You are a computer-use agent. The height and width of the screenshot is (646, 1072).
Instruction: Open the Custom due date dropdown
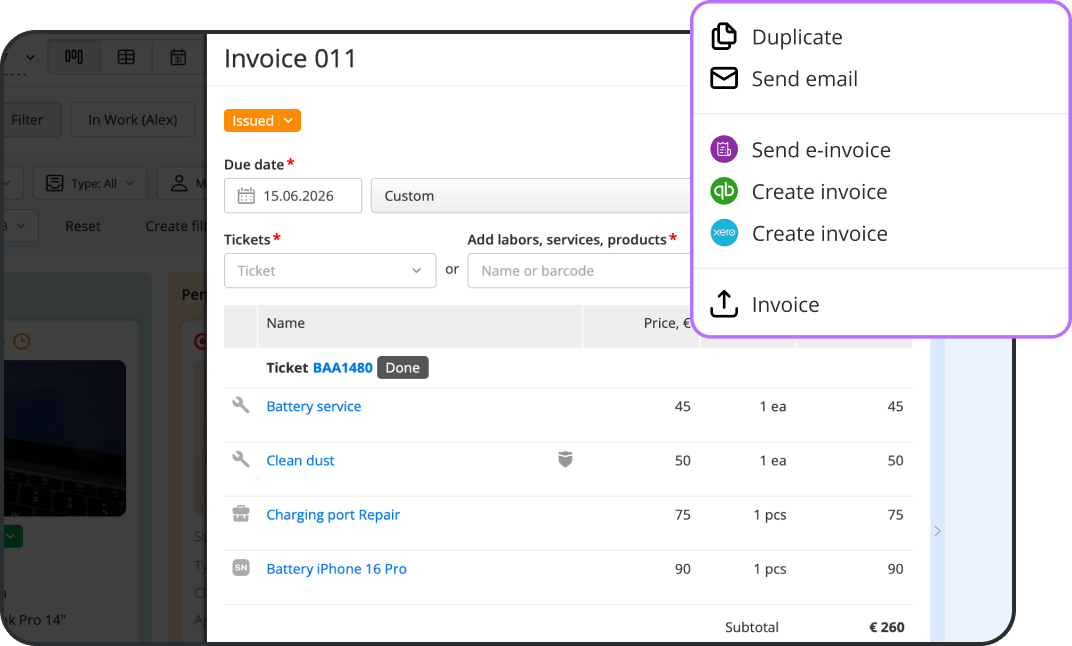531,196
